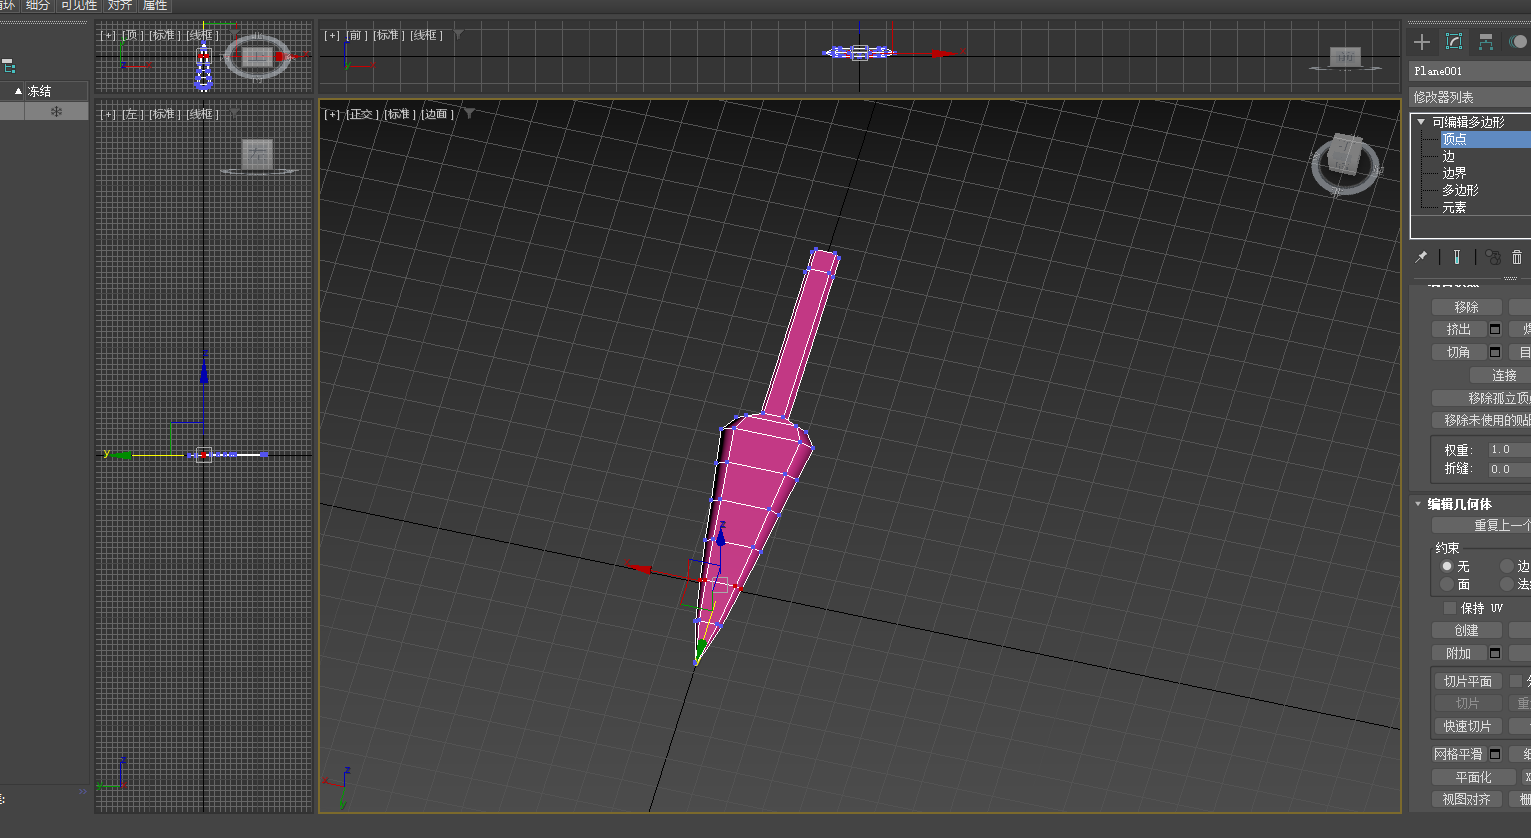Click the frozen snowflake icon in scene explorer

56,111
